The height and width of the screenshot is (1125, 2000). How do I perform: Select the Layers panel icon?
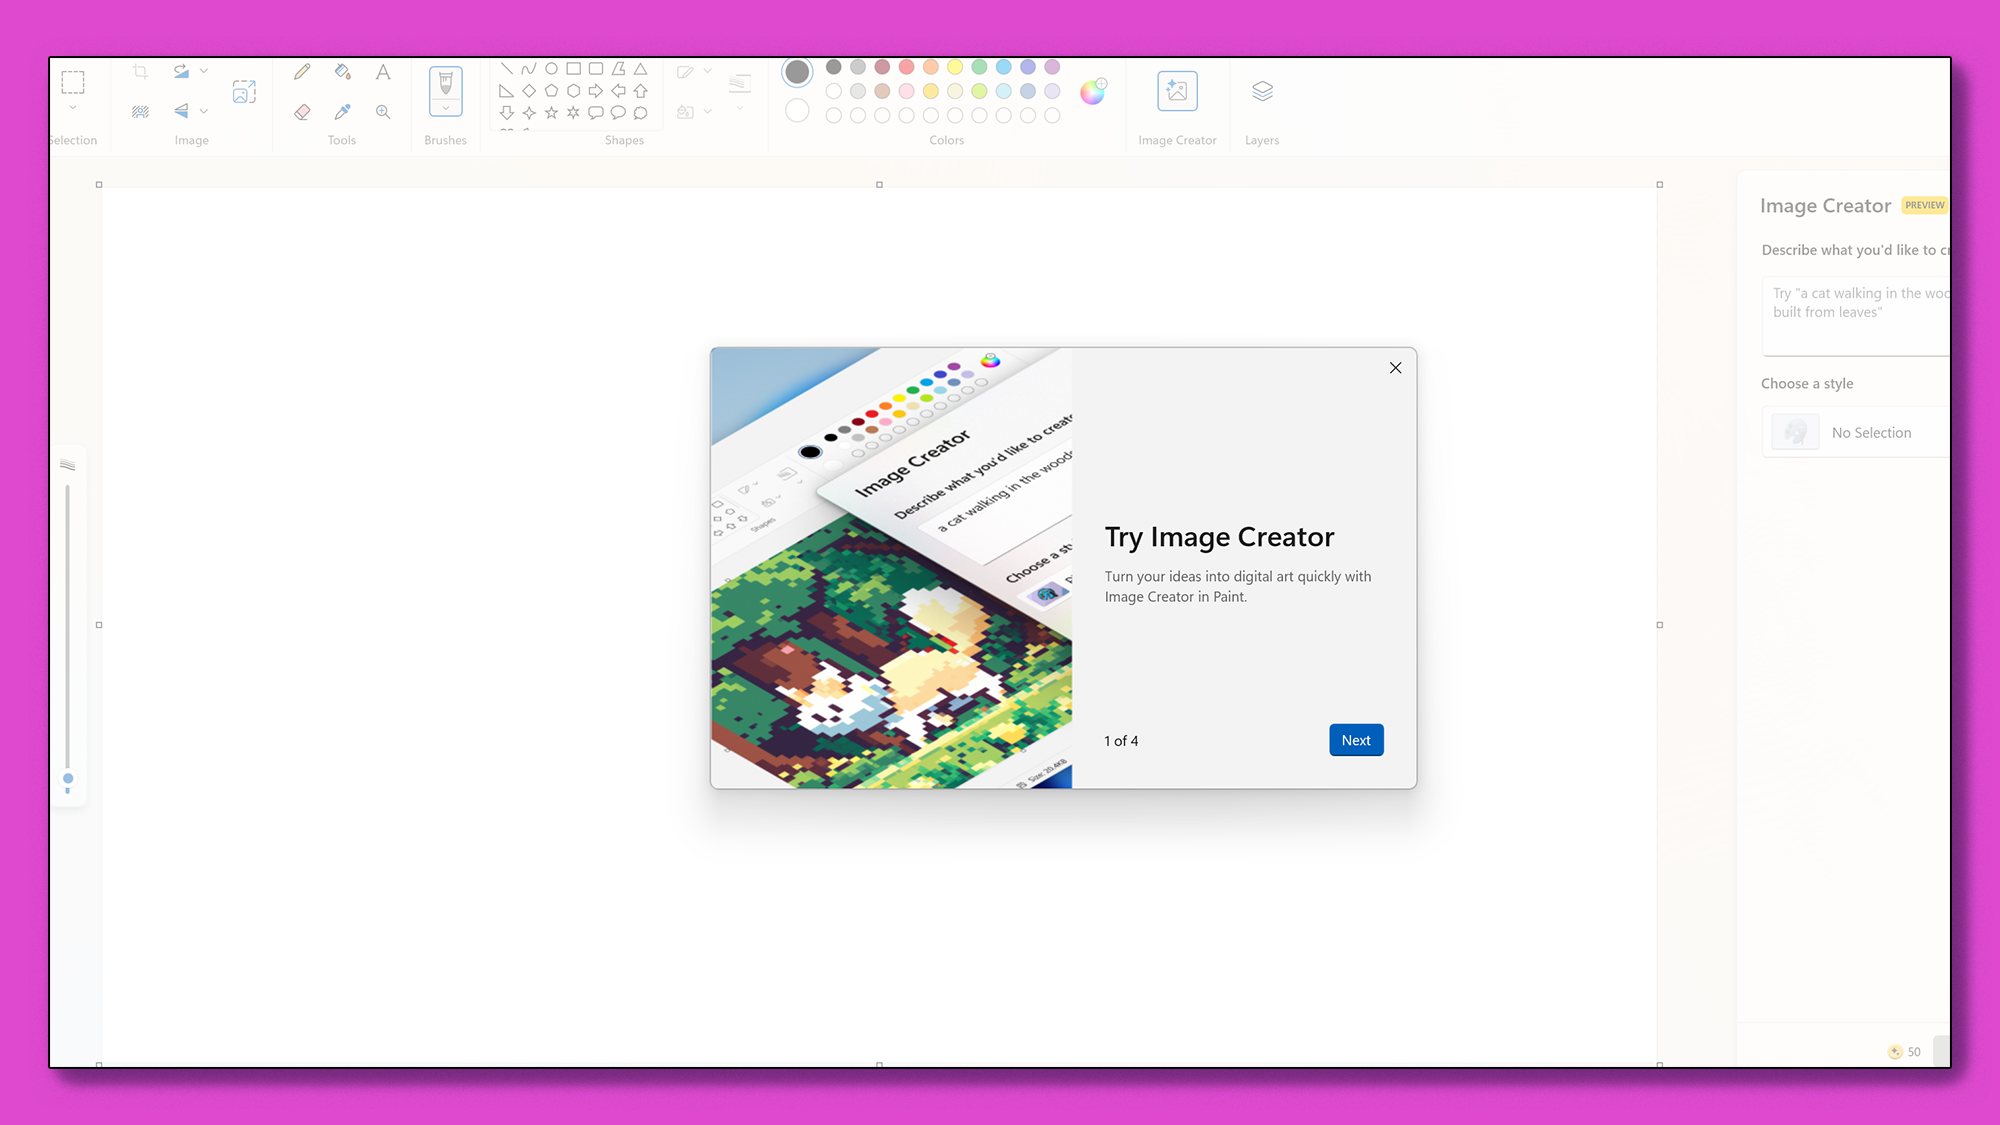click(x=1262, y=91)
